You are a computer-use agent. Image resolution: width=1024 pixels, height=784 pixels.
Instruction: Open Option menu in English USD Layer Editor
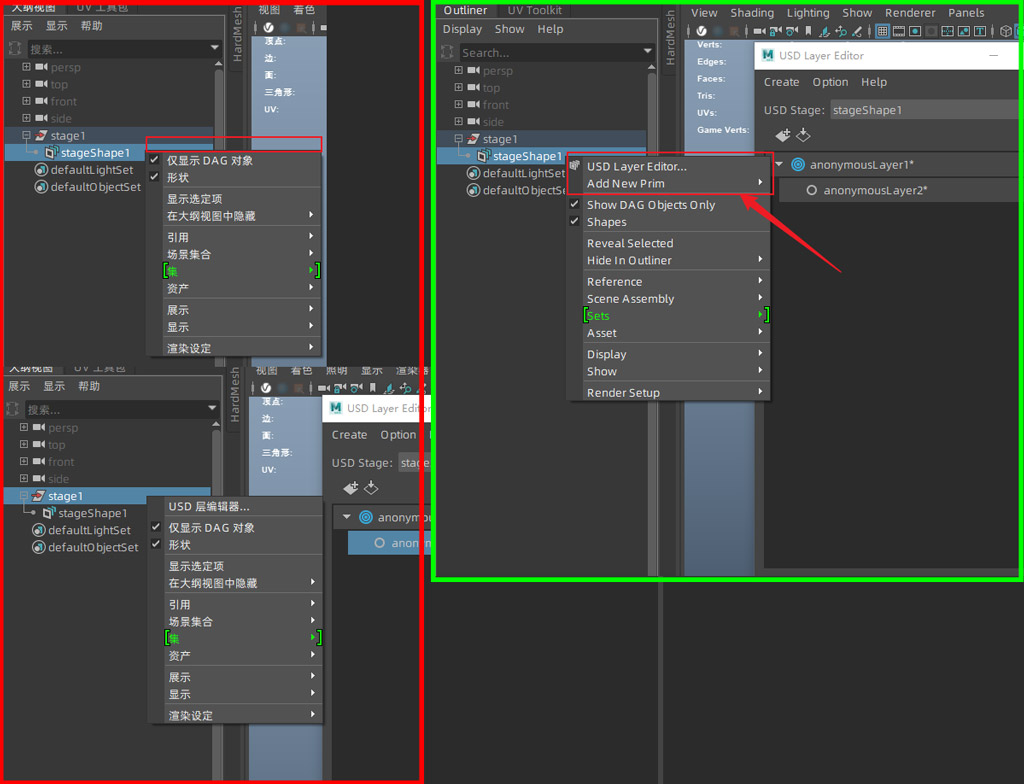tap(830, 82)
